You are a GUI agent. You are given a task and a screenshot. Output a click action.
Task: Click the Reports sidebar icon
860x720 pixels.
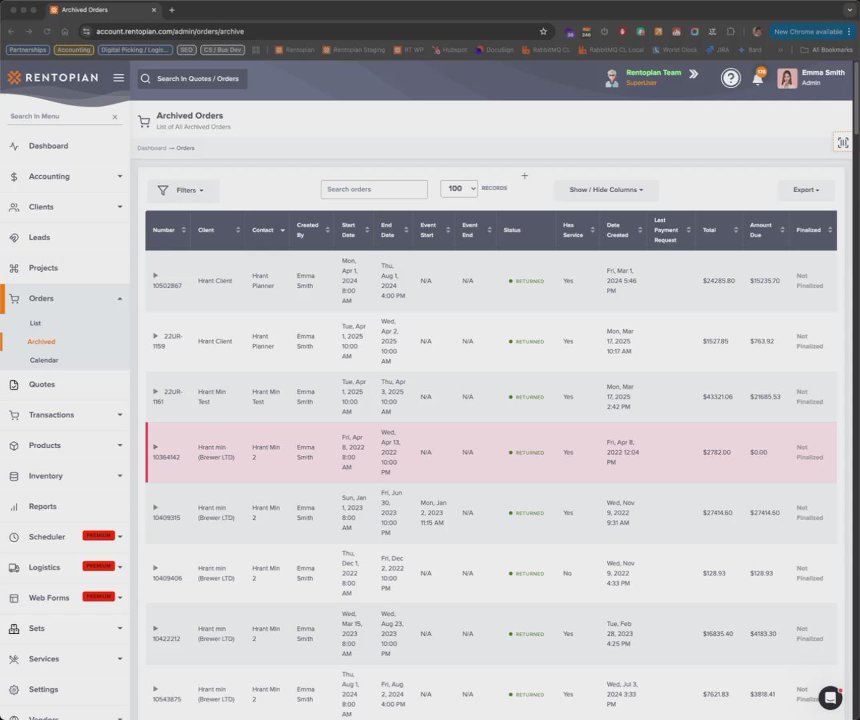coord(14,507)
